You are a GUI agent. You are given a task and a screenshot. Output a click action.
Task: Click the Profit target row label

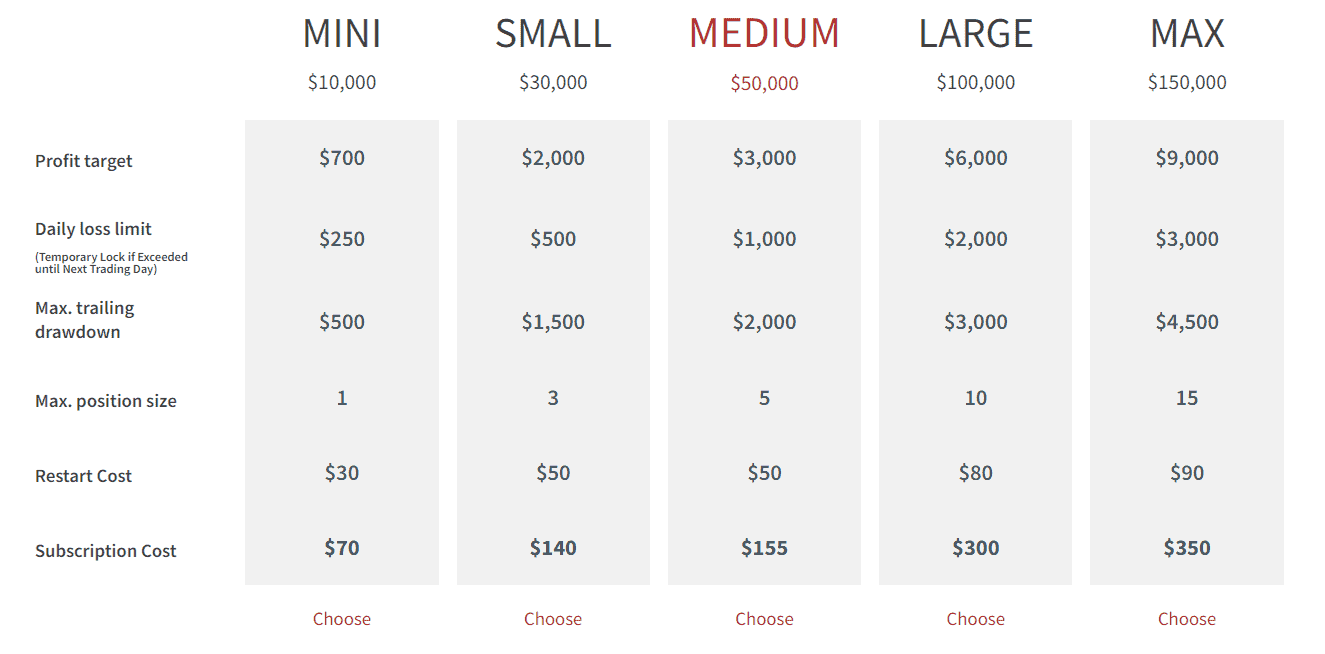pos(83,160)
